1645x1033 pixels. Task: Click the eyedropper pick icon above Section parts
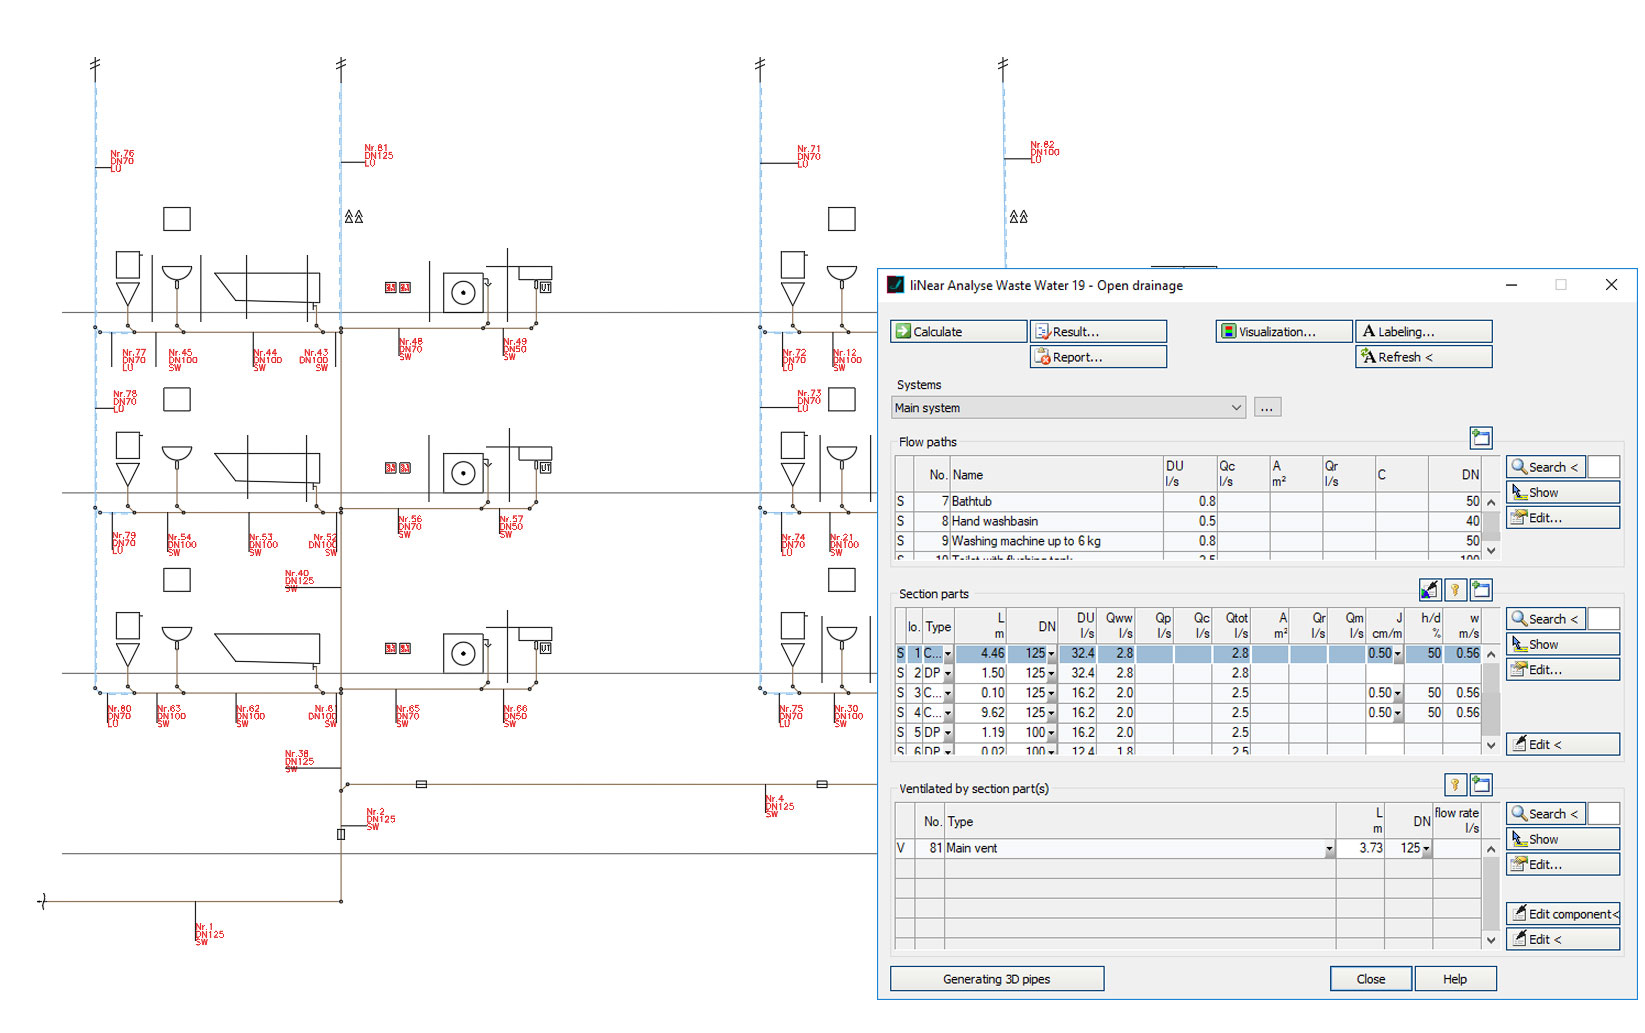coord(1429,590)
